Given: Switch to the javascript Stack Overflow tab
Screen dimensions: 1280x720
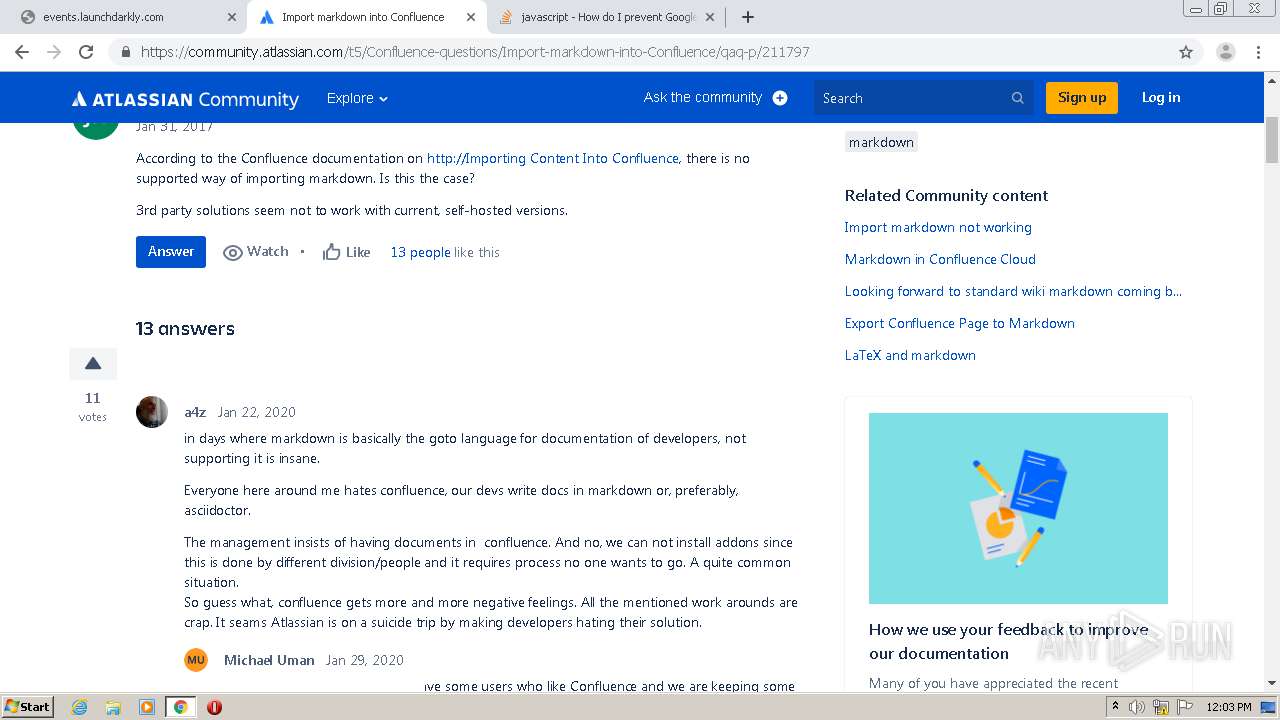Looking at the screenshot, I should coord(607,17).
